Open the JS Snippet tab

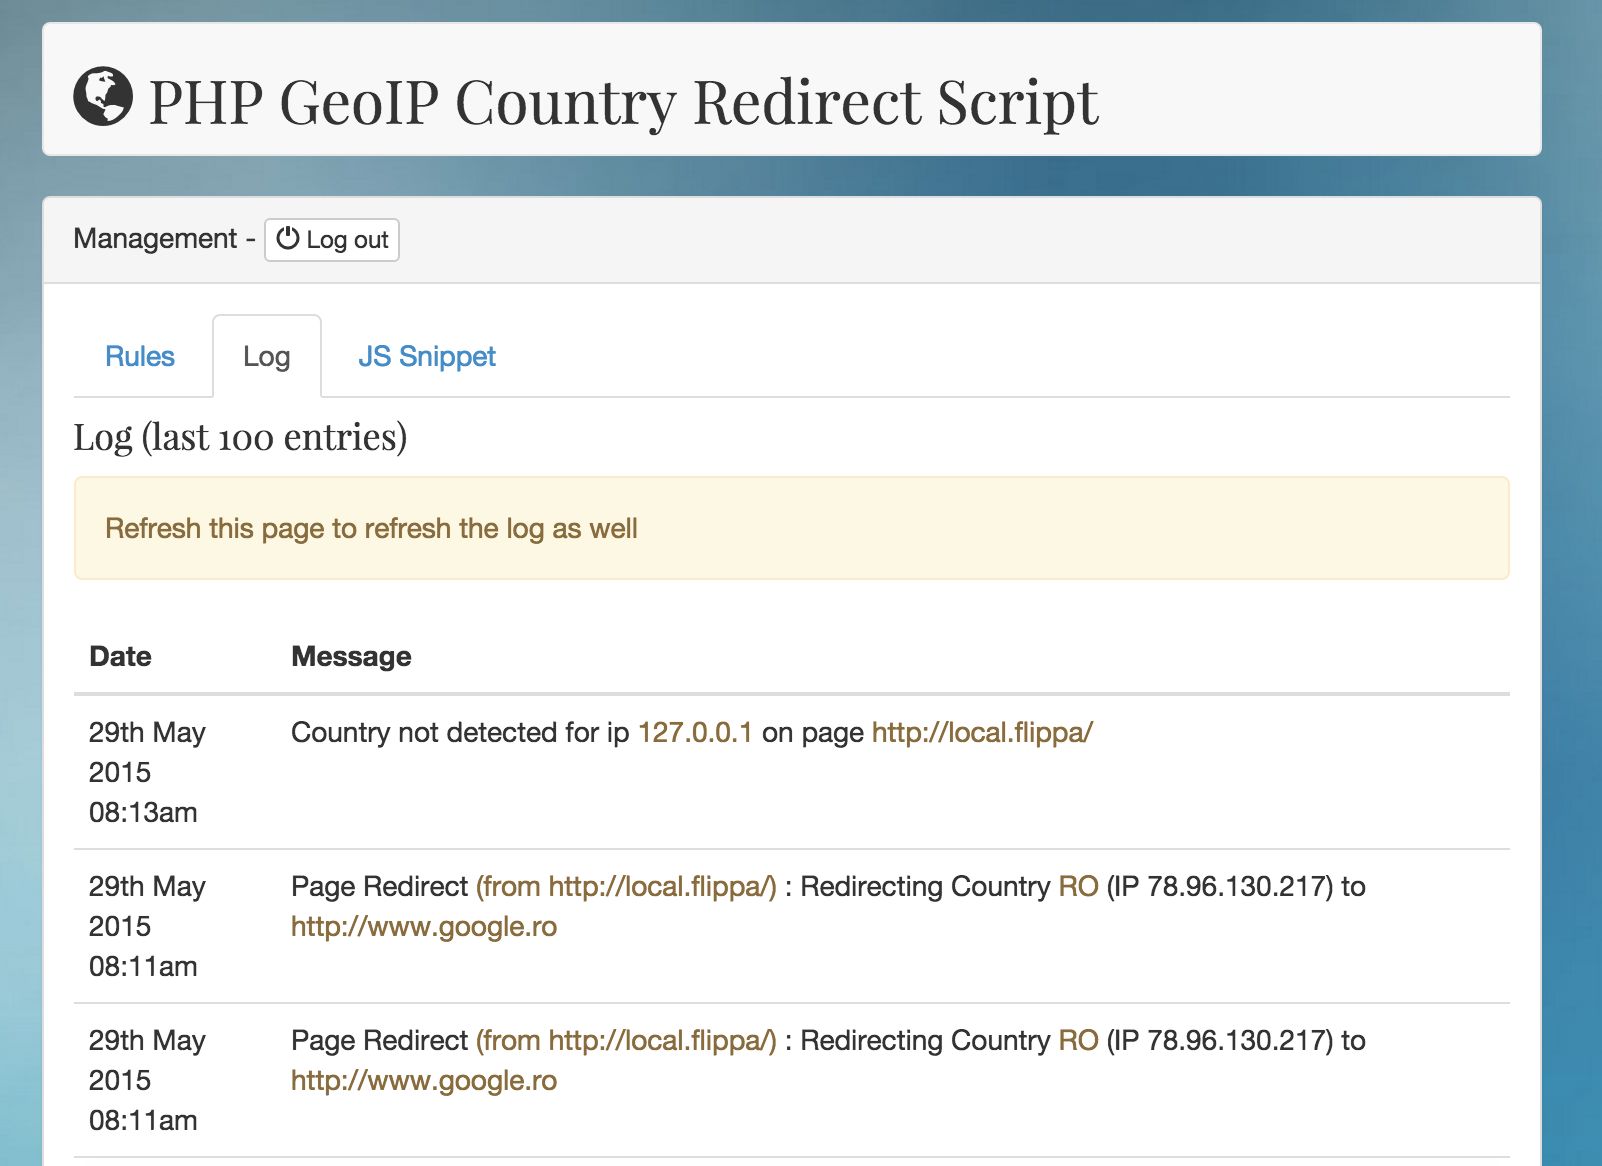427,357
